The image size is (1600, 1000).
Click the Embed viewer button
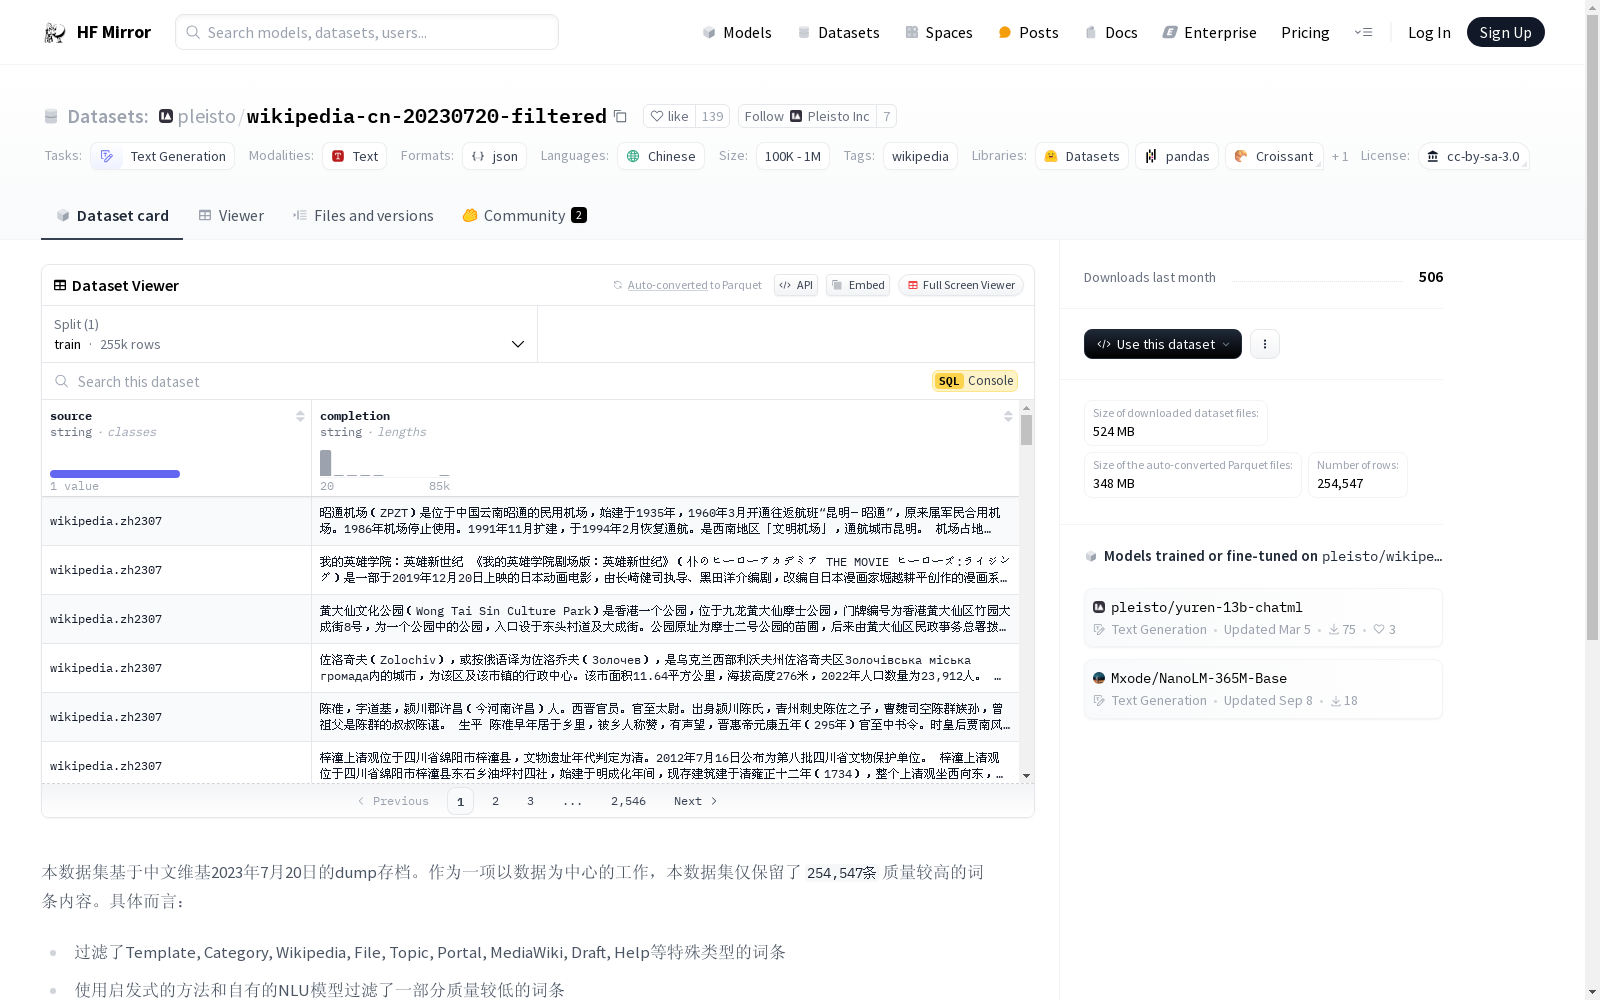coord(858,285)
